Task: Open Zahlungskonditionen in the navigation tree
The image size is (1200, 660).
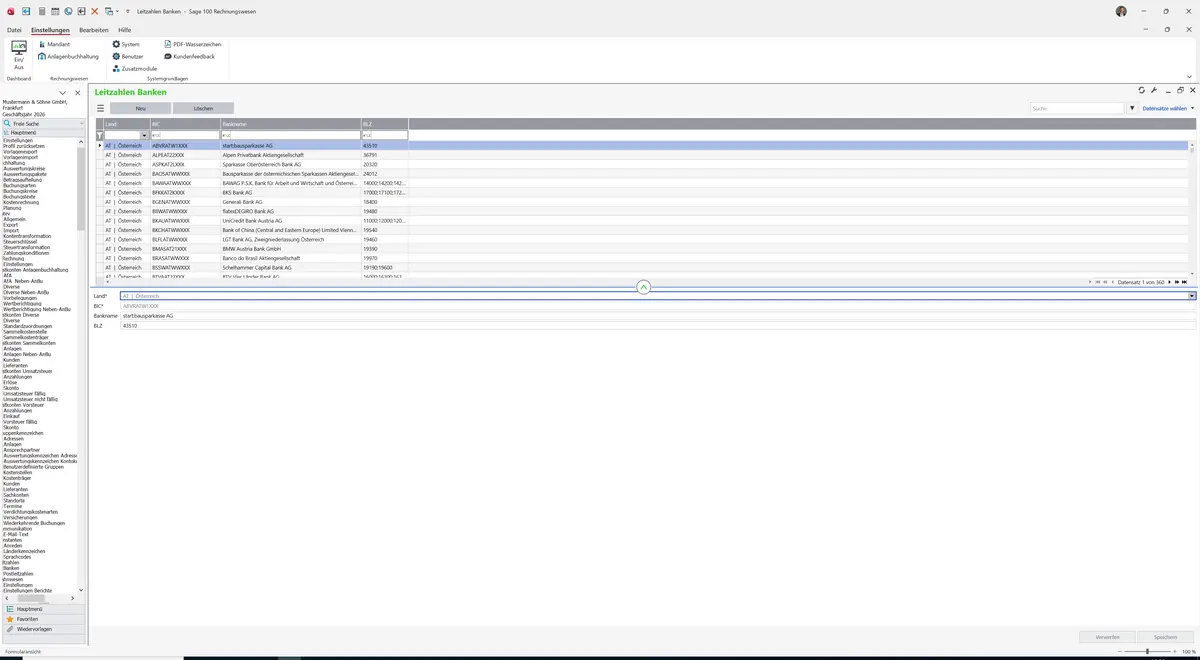Action: point(26,253)
